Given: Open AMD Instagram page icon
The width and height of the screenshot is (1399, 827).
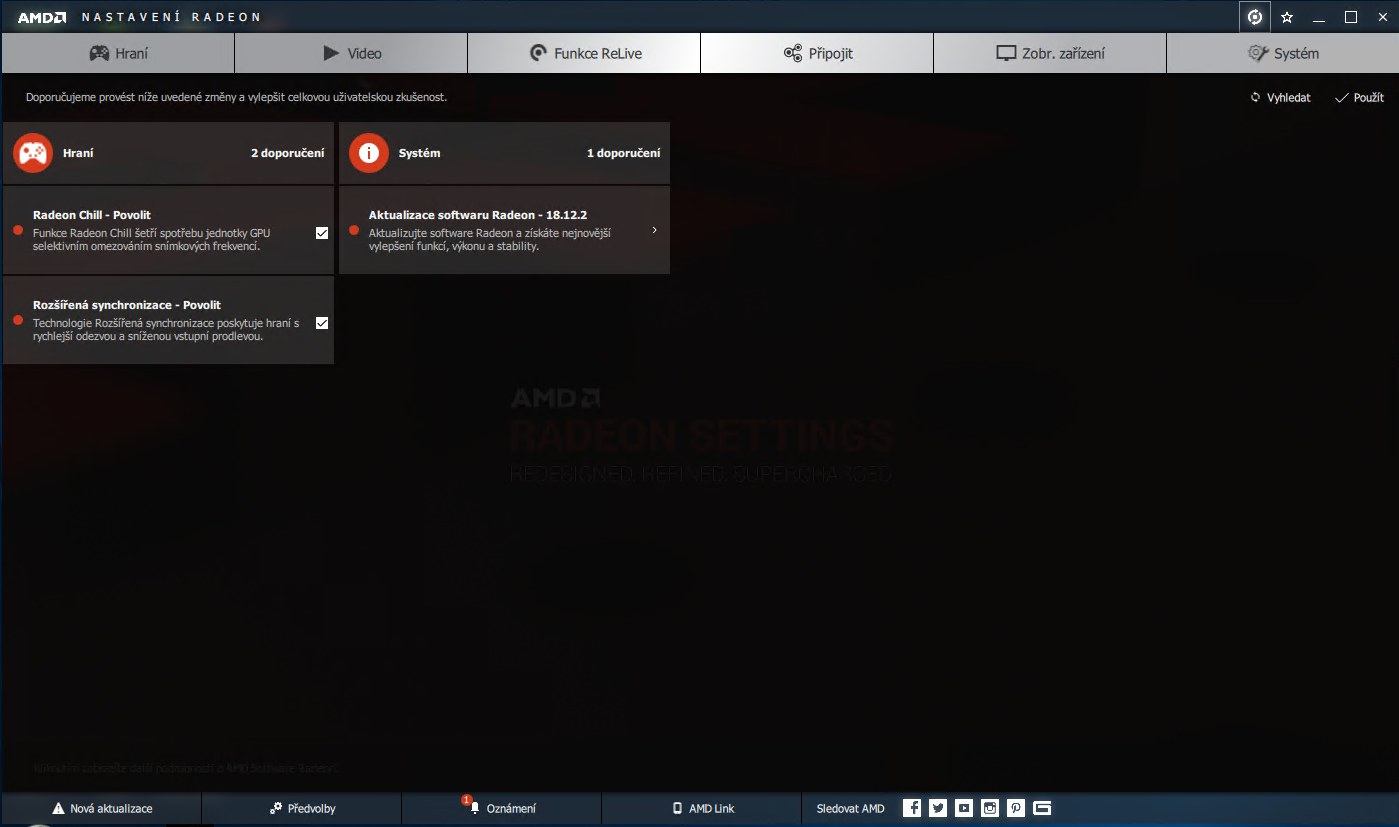Looking at the screenshot, I should pyautogui.click(x=990, y=808).
